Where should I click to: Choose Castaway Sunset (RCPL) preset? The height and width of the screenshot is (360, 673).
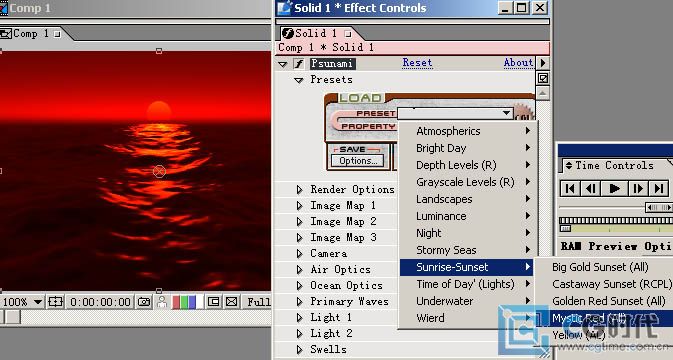(x=604, y=284)
